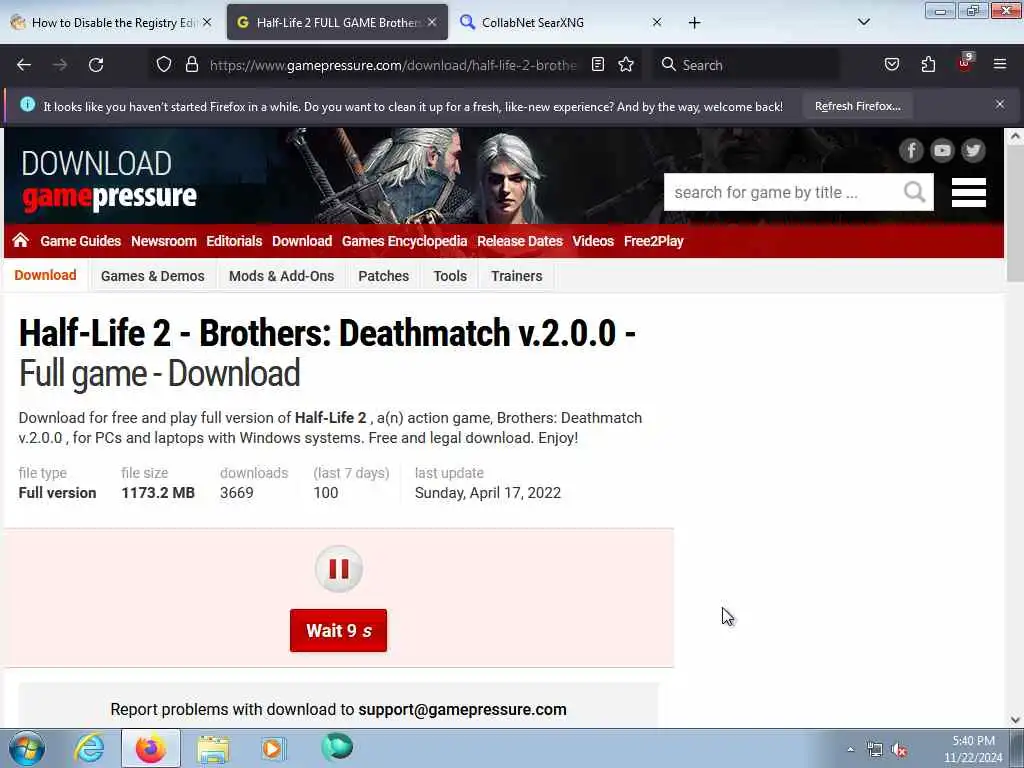Screen dimensions: 1024x768
Task: Close the CollabNet SearXNG tab
Action: (x=657, y=22)
